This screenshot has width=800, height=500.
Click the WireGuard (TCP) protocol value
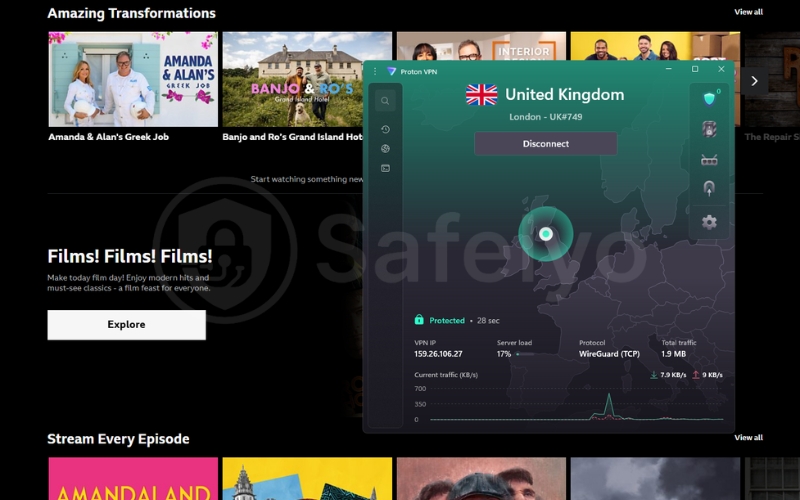pyautogui.click(x=609, y=354)
